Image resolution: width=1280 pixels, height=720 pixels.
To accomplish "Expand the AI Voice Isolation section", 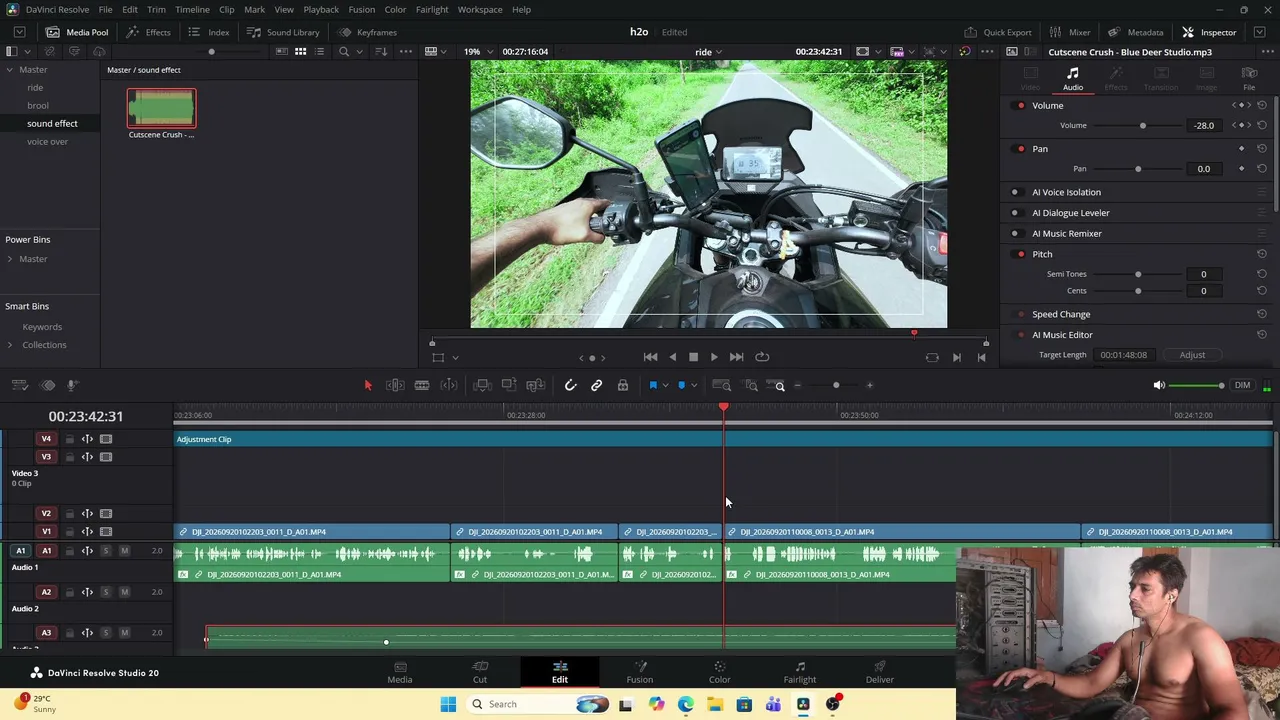I will (1066, 192).
